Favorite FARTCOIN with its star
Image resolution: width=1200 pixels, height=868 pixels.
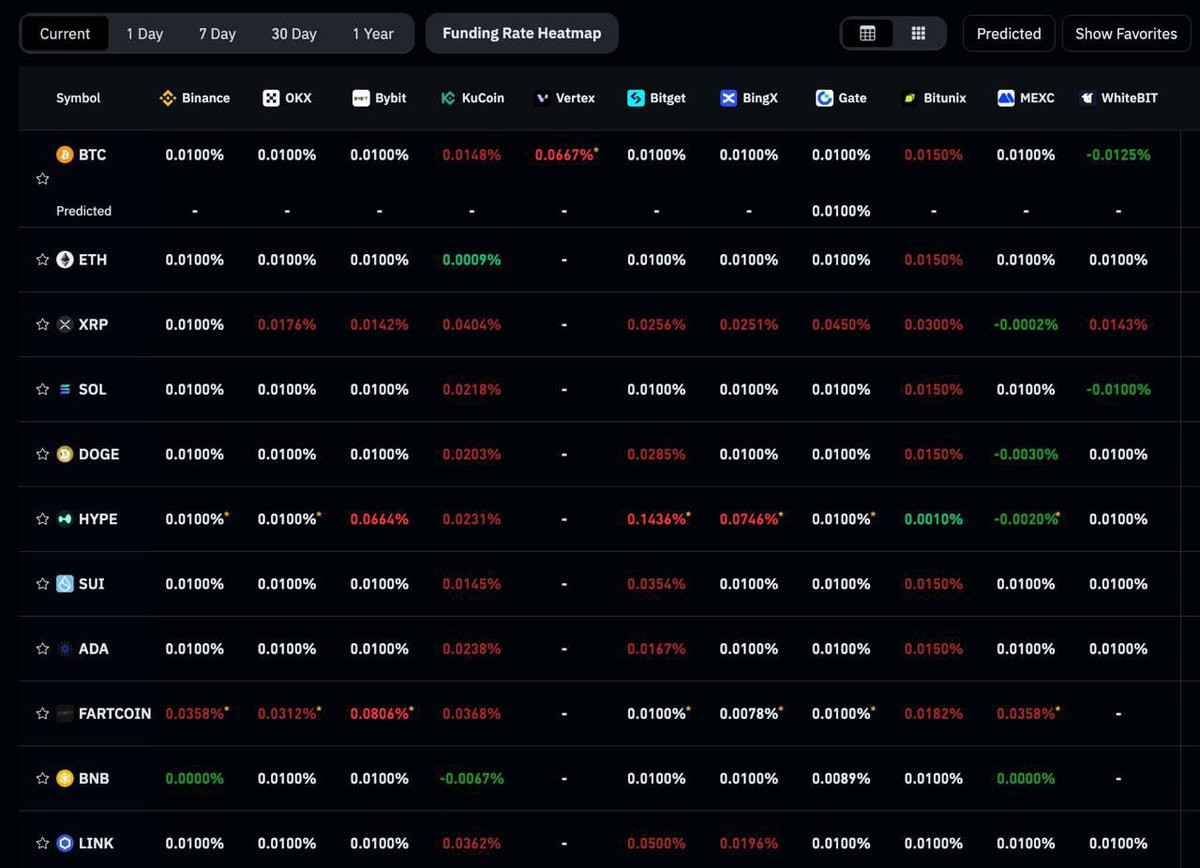42,714
